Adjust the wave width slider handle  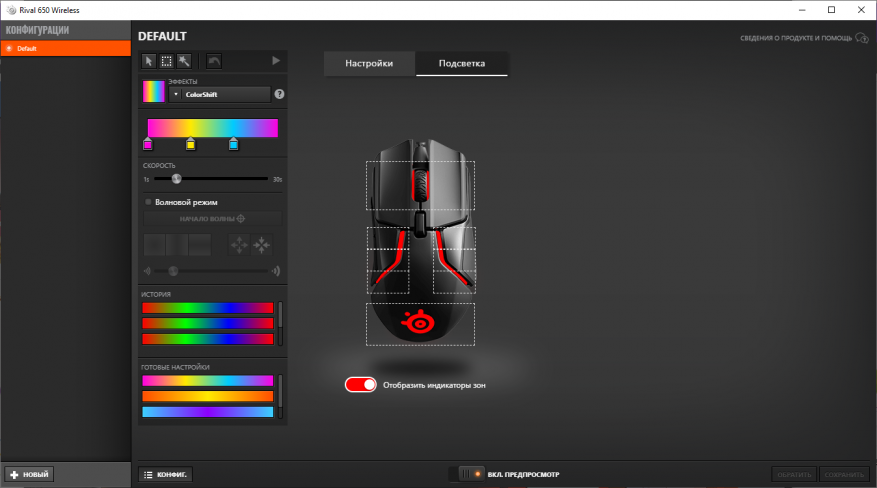click(x=173, y=271)
